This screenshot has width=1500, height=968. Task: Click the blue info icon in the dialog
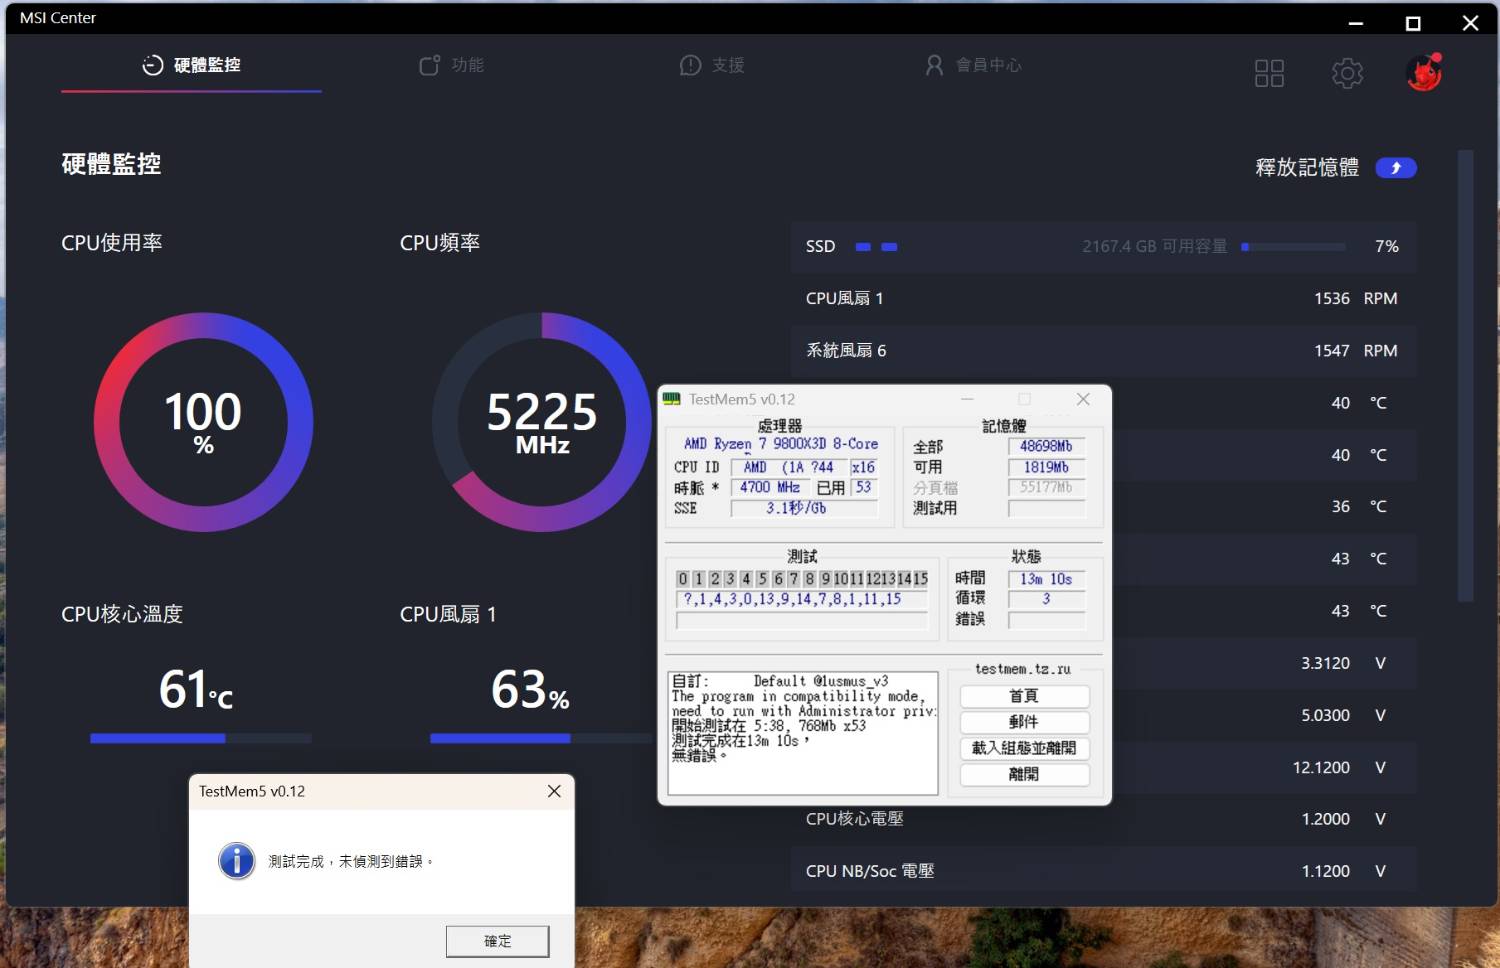click(x=237, y=861)
